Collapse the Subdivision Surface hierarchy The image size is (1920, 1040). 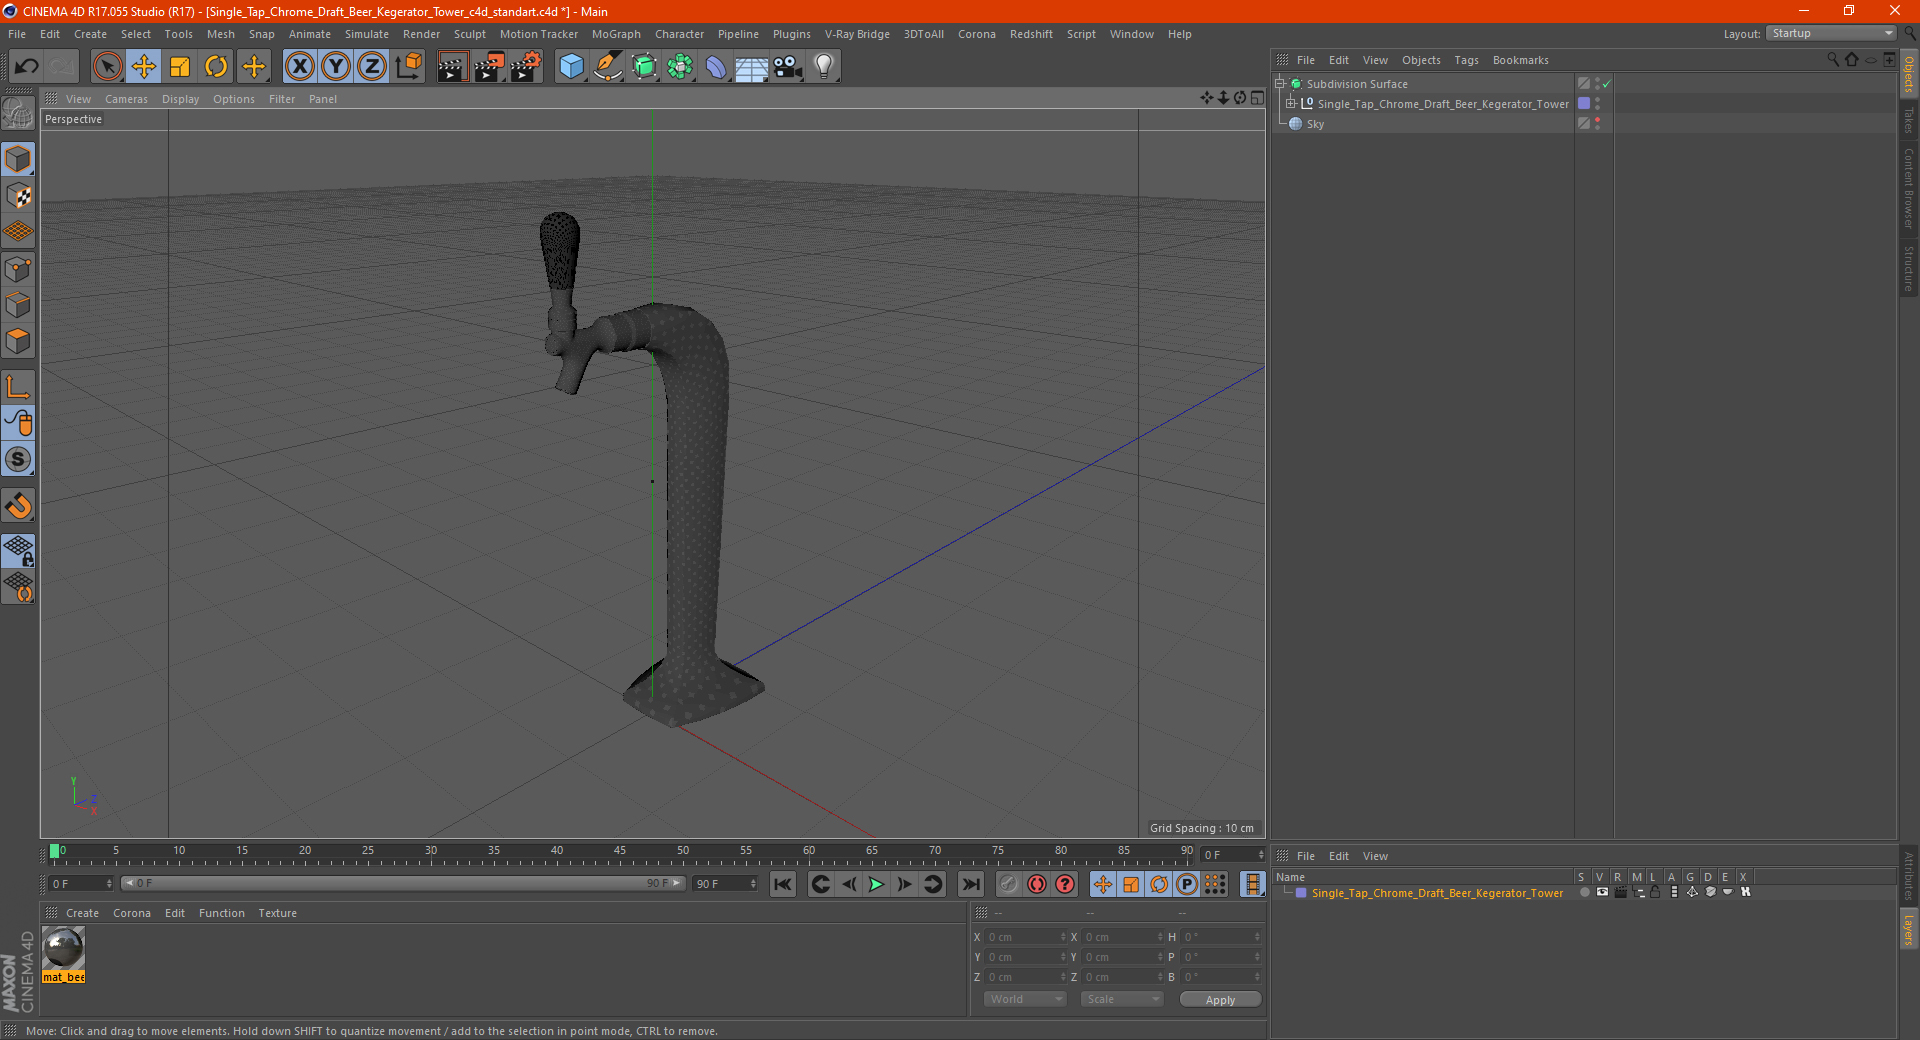[x=1279, y=84]
